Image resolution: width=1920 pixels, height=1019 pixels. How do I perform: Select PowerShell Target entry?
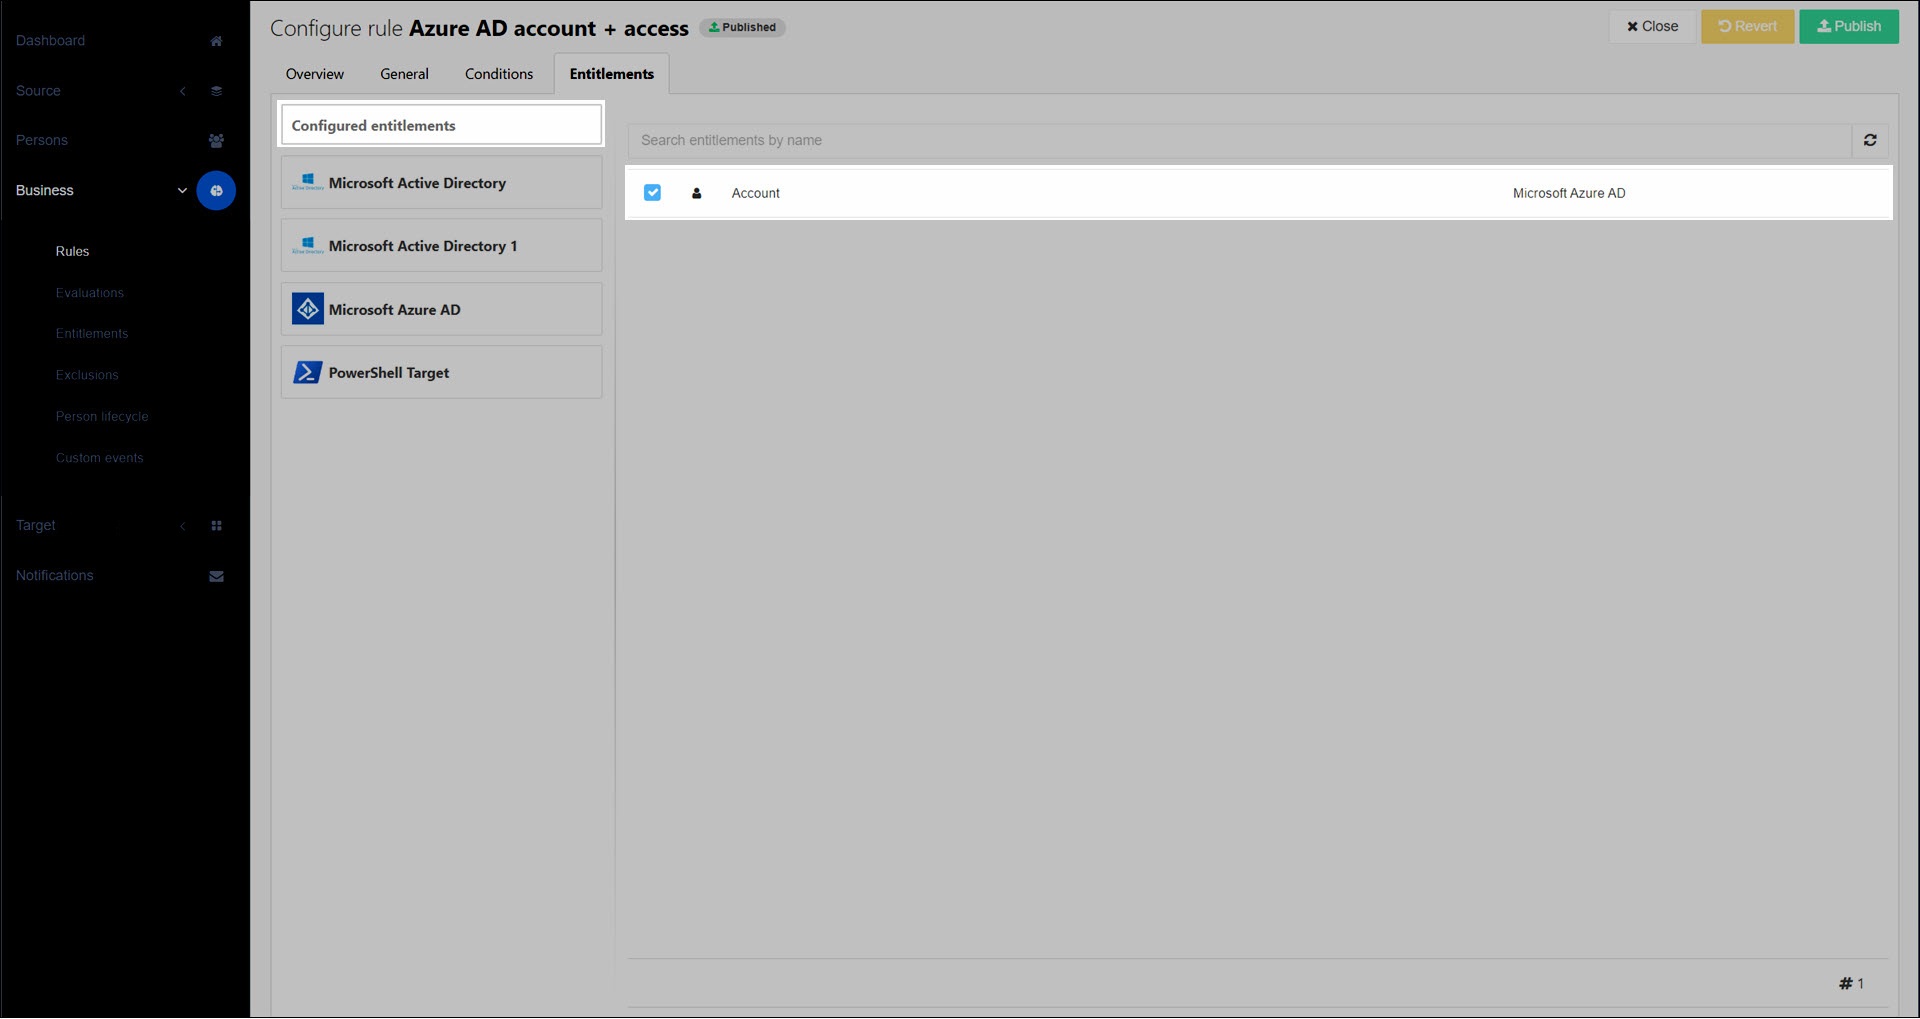click(441, 372)
